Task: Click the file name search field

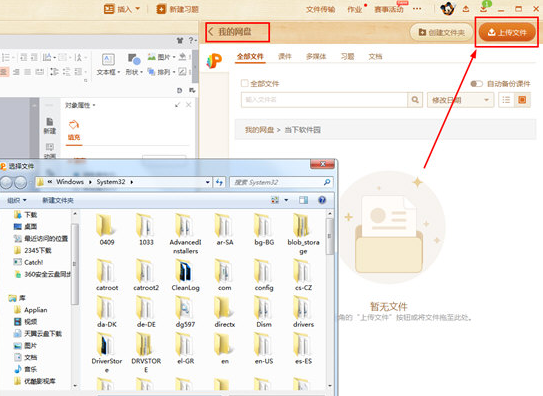Action: (324, 100)
